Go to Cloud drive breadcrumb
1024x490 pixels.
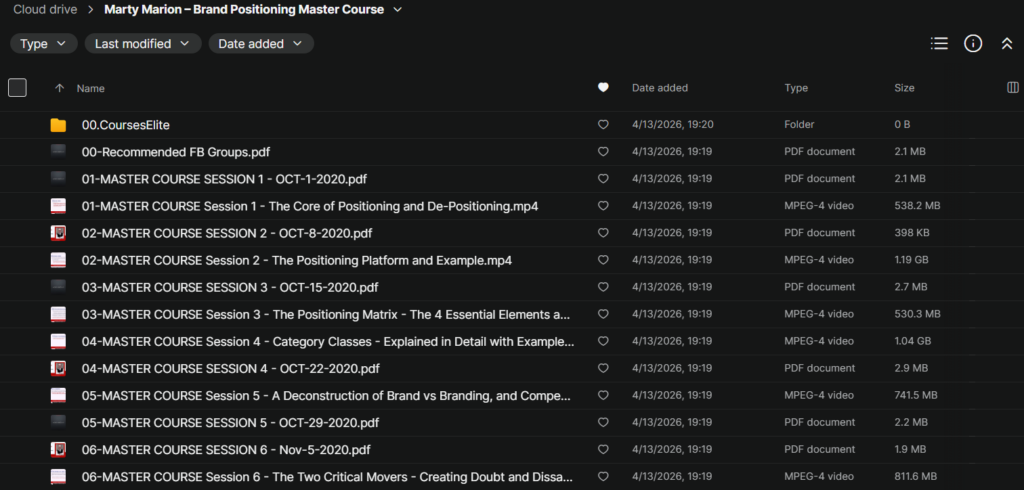point(46,10)
